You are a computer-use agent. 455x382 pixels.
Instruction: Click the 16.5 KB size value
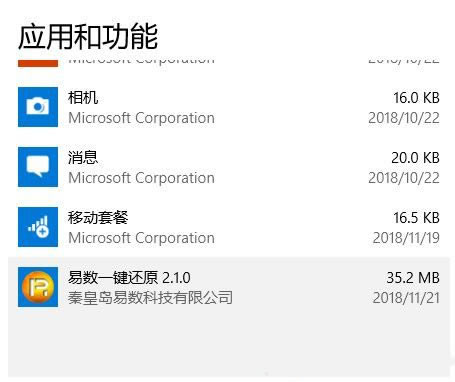[416, 218]
